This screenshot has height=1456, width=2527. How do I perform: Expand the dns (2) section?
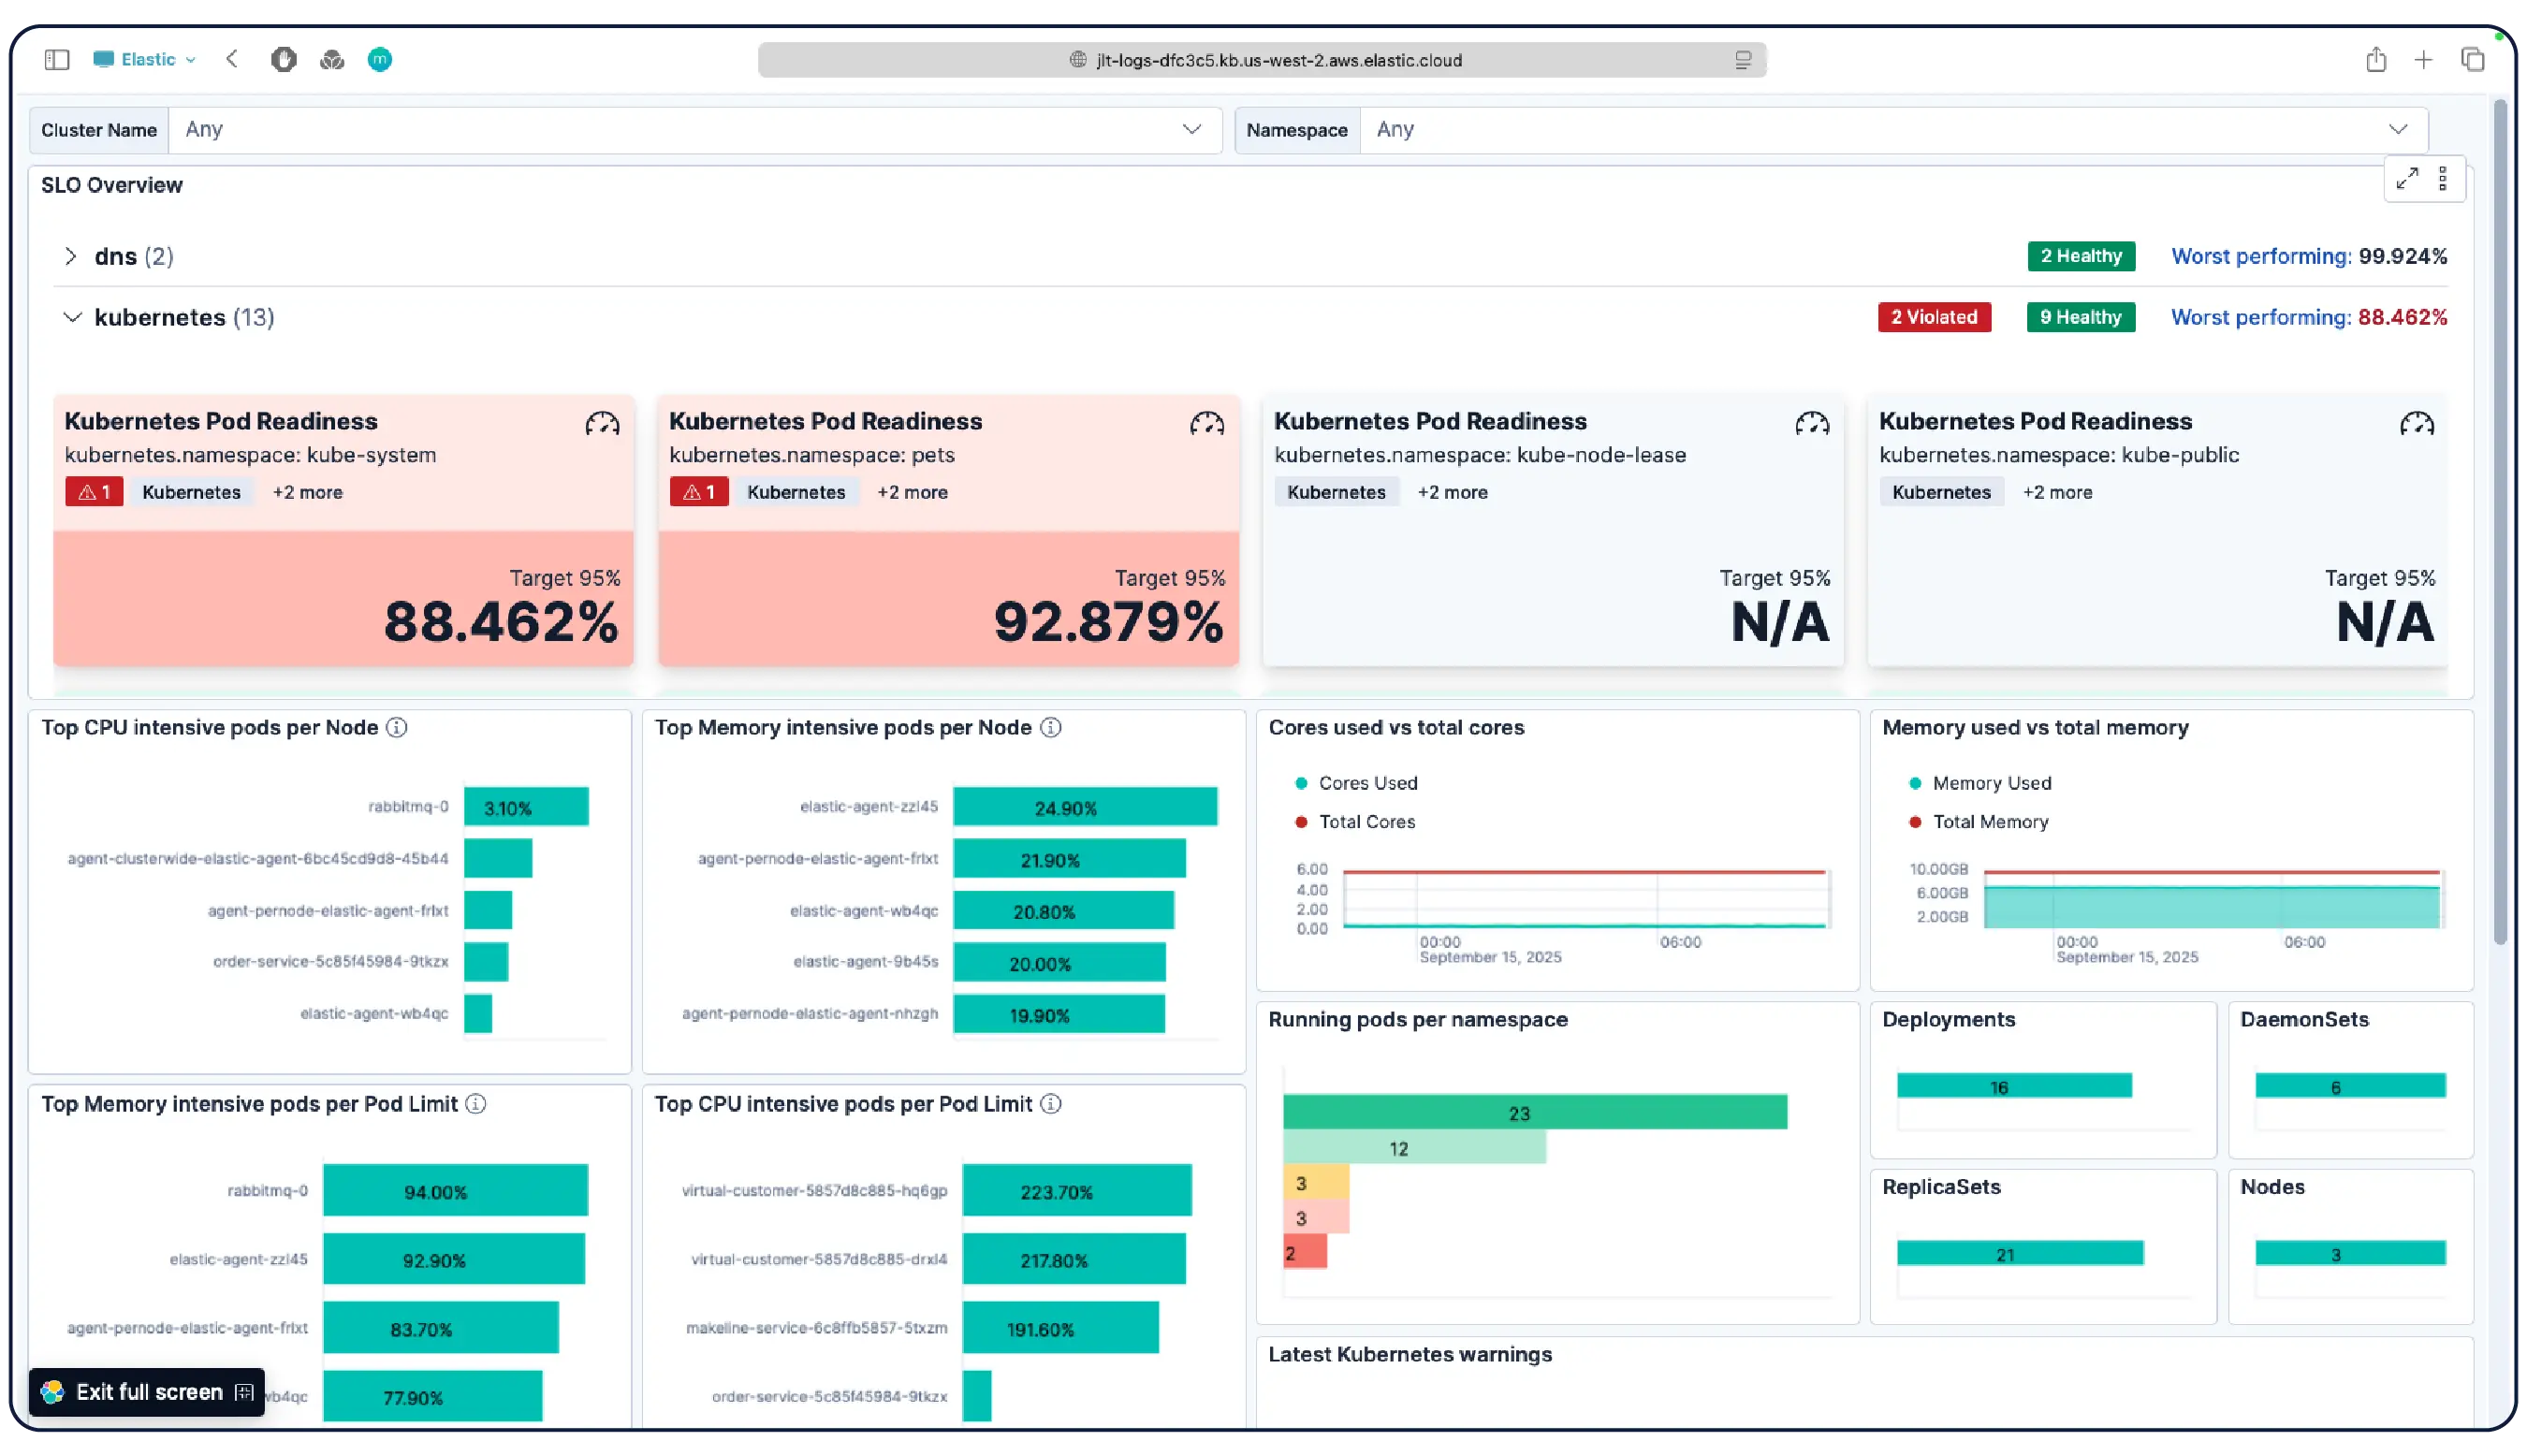72,256
